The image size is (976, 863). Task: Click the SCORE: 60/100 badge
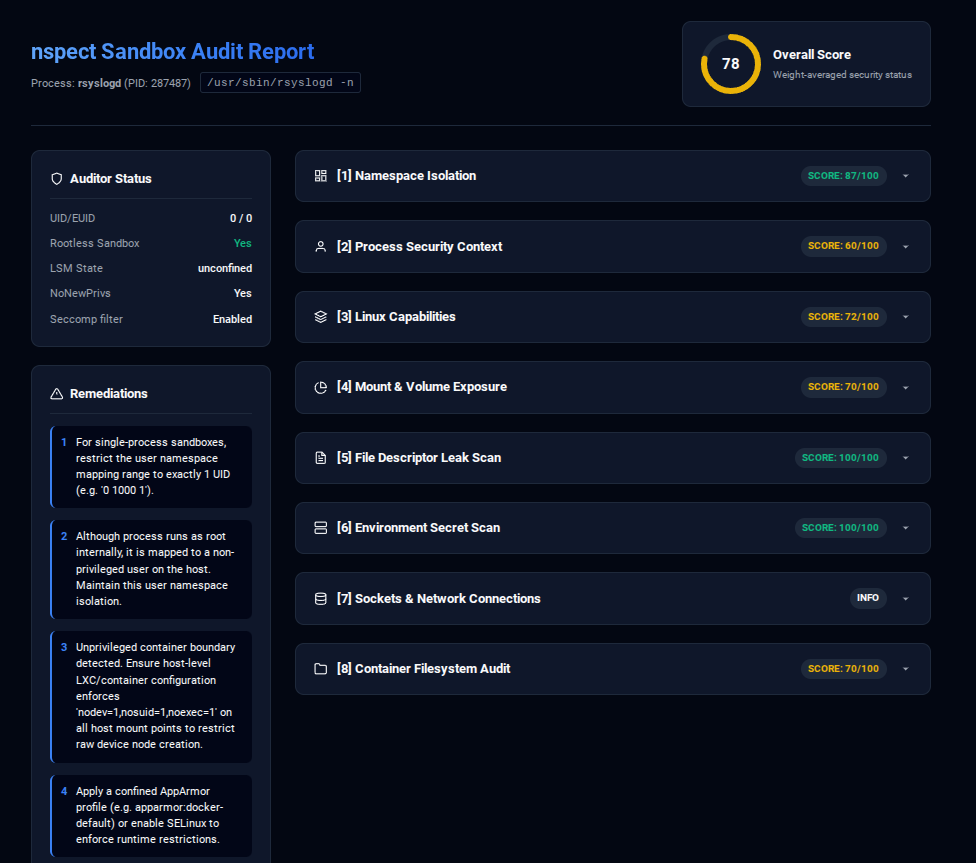coord(843,246)
